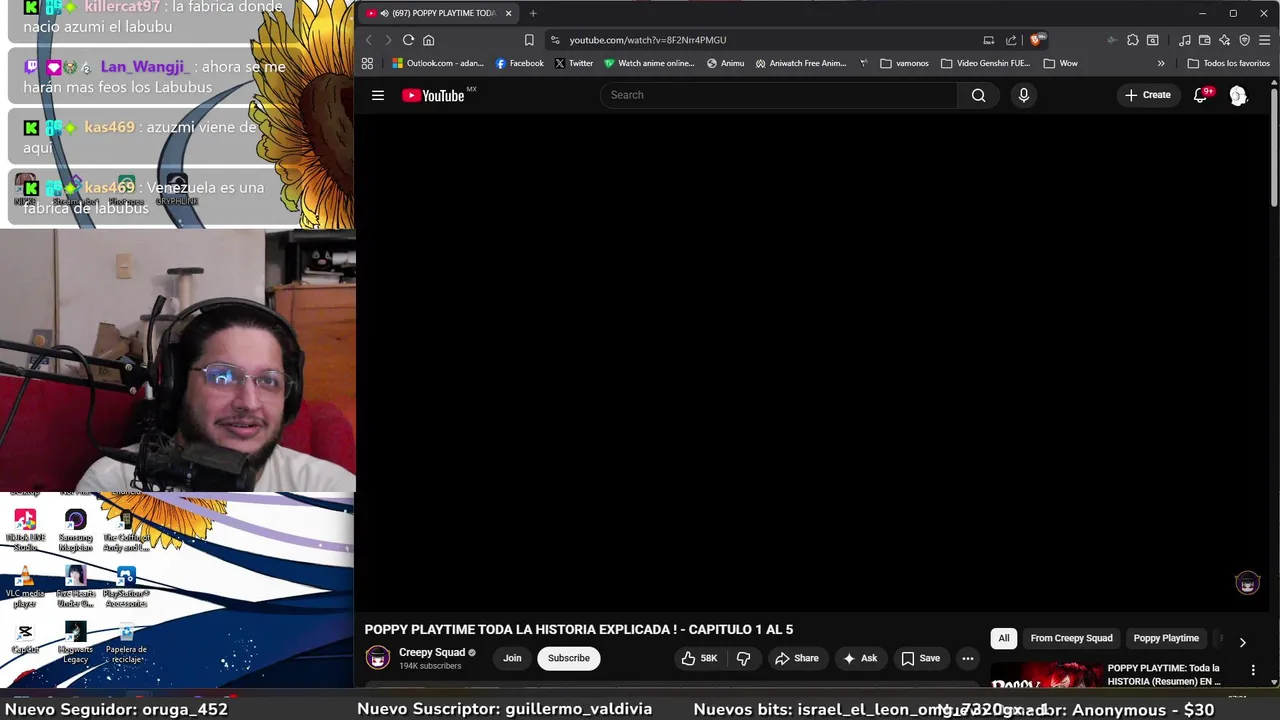Open the Wow bookmarks folder
The width and height of the screenshot is (1280, 720).
[x=1060, y=63]
